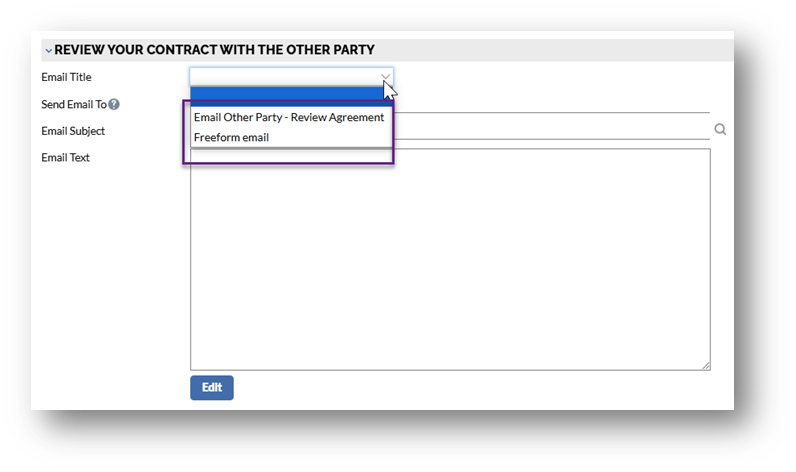This screenshot has height=472, width=796.
Task: Select the blank highlighted dropdown option
Action: point(288,94)
